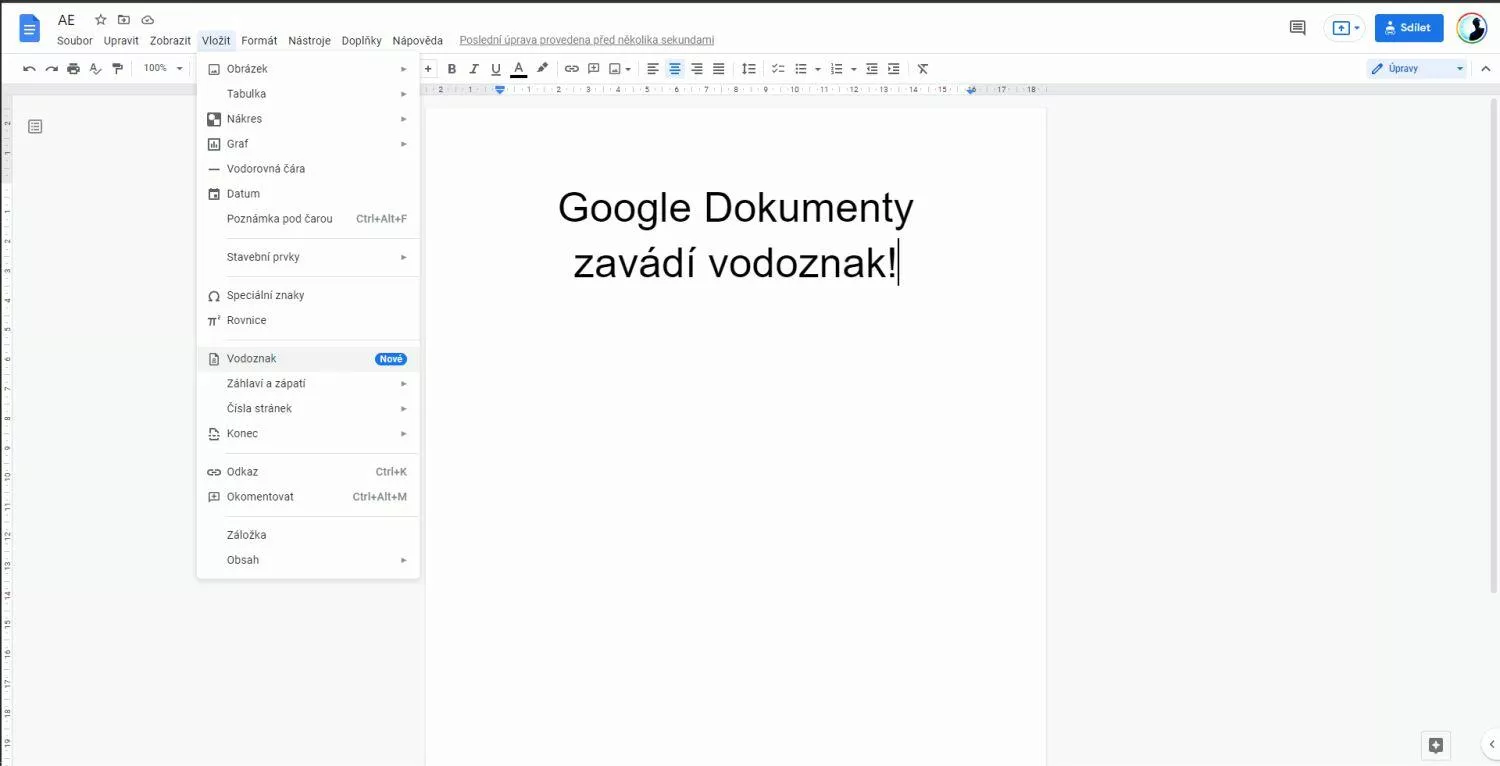The height and width of the screenshot is (766, 1500).
Task: Toggle bold formatting
Action: pyautogui.click(x=452, y=69)
